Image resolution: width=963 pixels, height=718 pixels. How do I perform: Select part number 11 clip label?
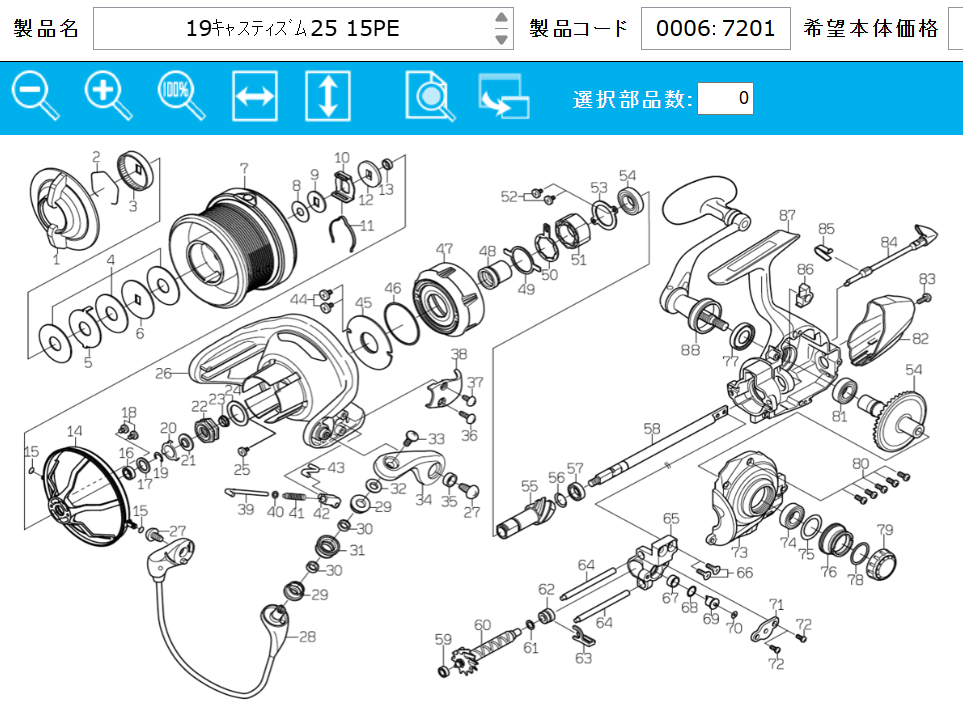point(367,225)
